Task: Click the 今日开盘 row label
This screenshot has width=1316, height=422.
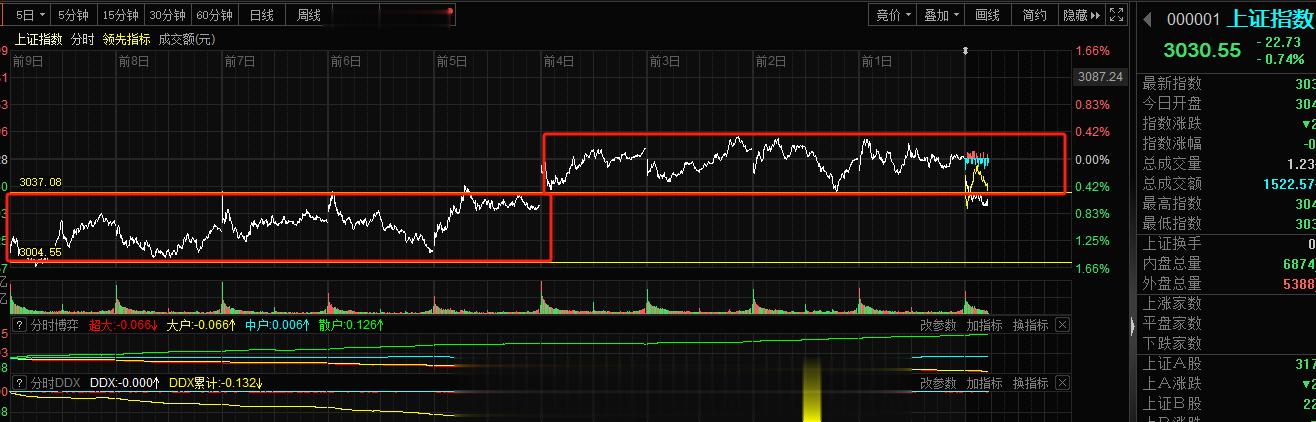Action: 1172,103
